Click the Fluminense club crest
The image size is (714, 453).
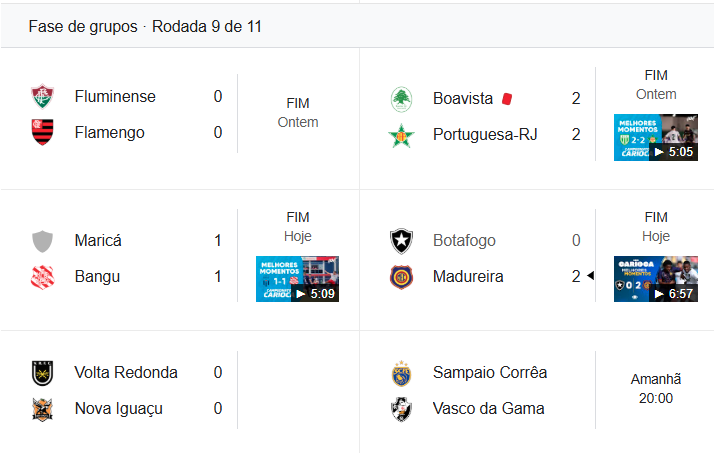tap(42, 97)
